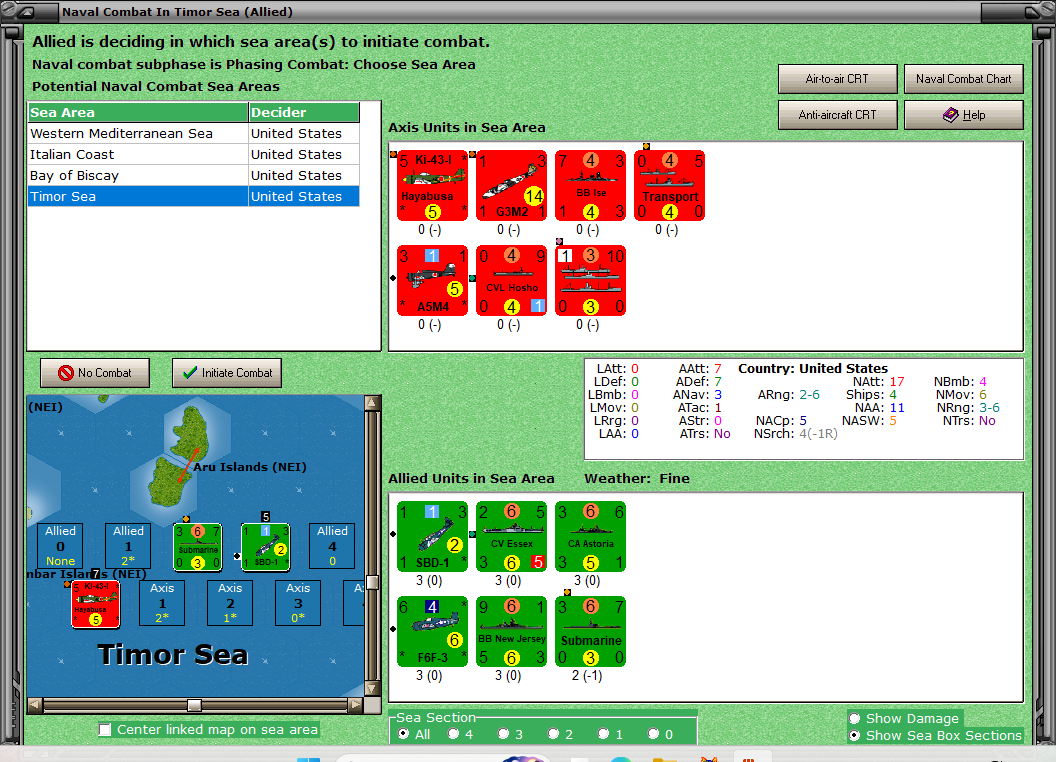Click the Allied Submarine counter
The height and width of the screenshot is (762, 1056).
click(590, 630)
